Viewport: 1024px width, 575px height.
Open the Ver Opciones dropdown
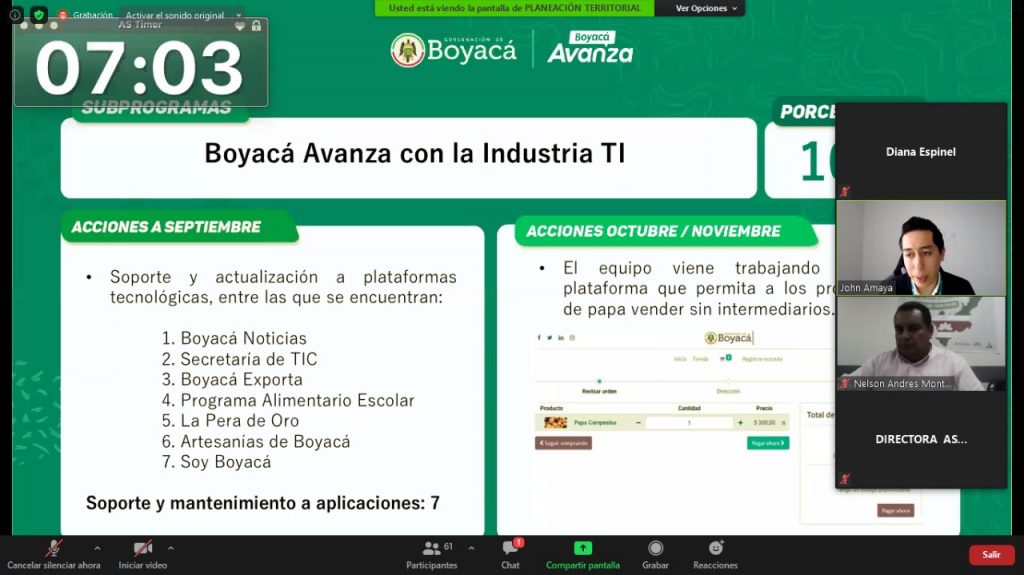click(706, 8)
